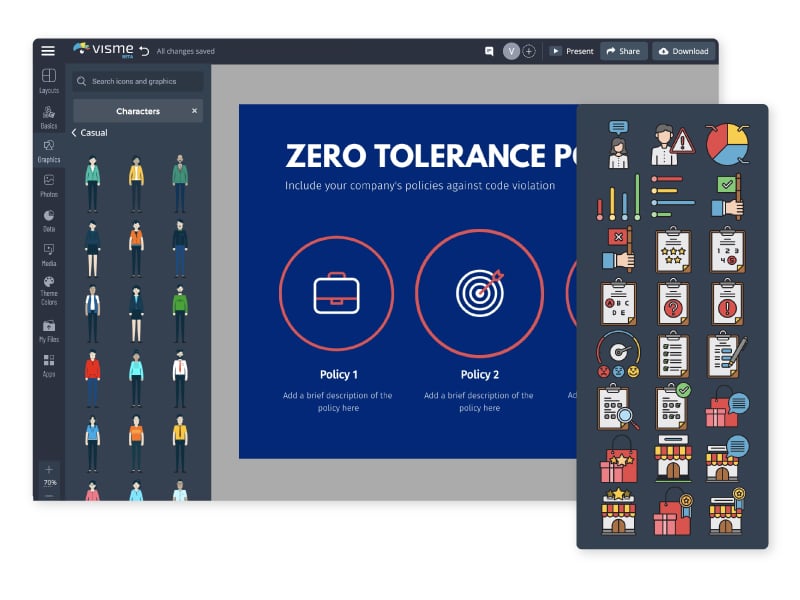
Task: Select the briefcase icon above Policy 1
Action: (336, 292)
